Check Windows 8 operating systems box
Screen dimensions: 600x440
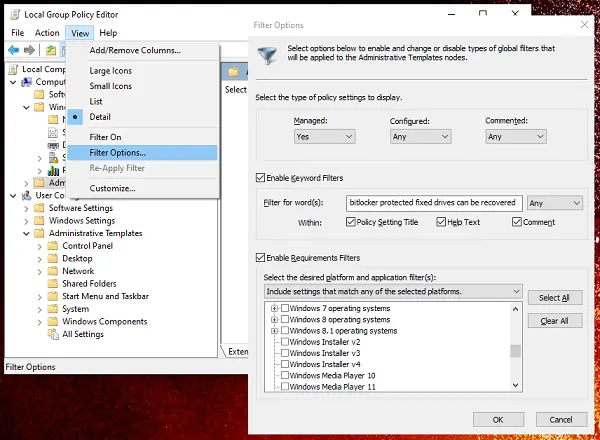click(285, 319)
